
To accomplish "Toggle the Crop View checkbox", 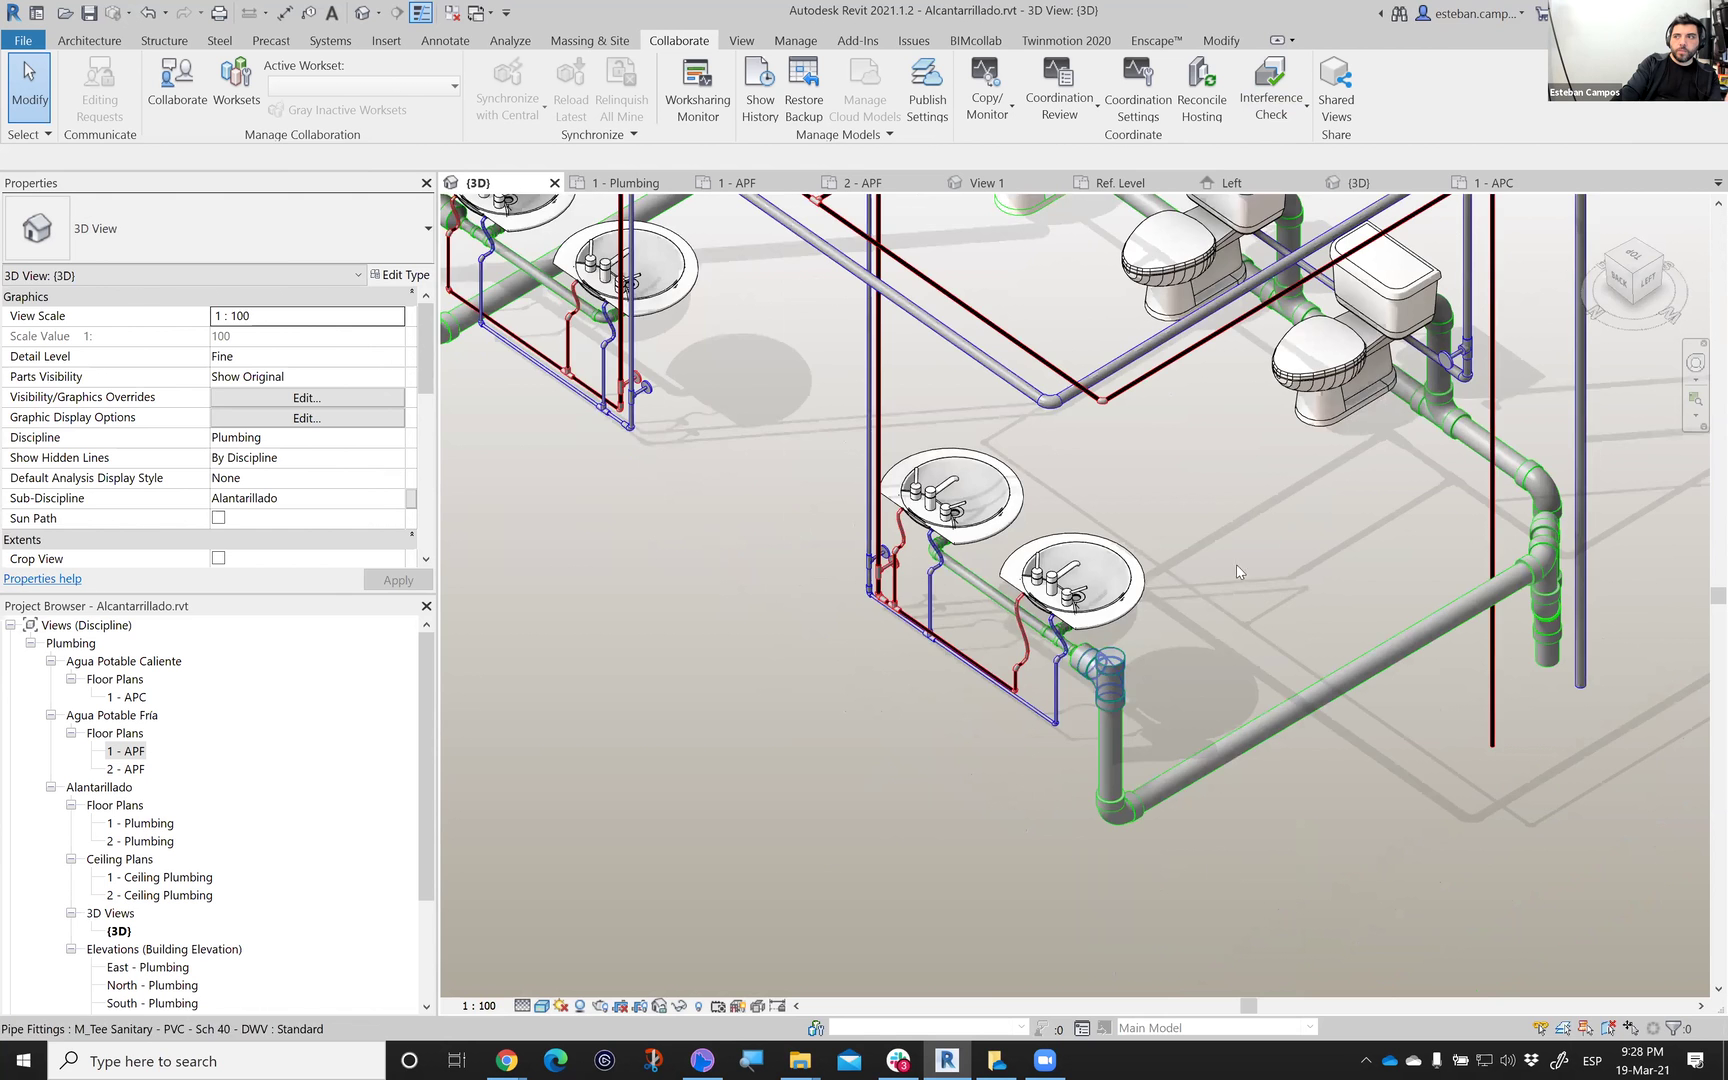I will pos(218,558).
